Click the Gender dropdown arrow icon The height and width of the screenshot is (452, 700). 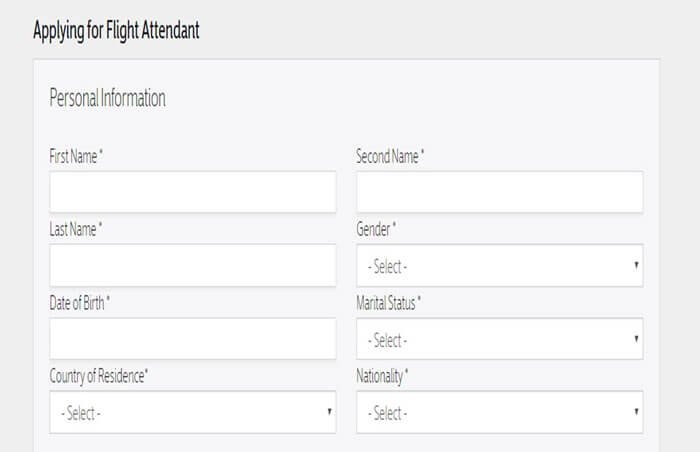[x=636, y=266]
